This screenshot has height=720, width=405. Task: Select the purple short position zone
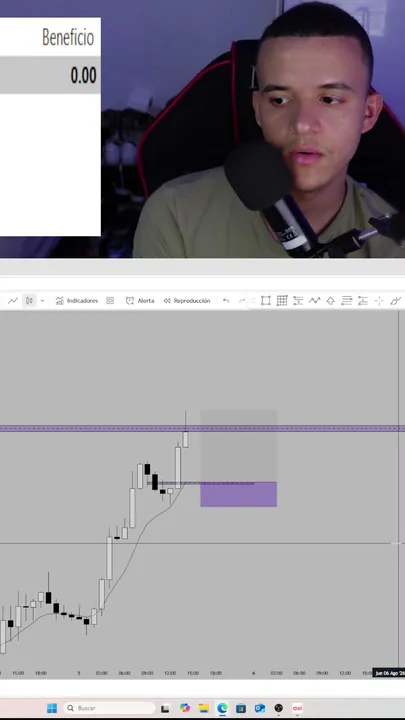[238, 495]
